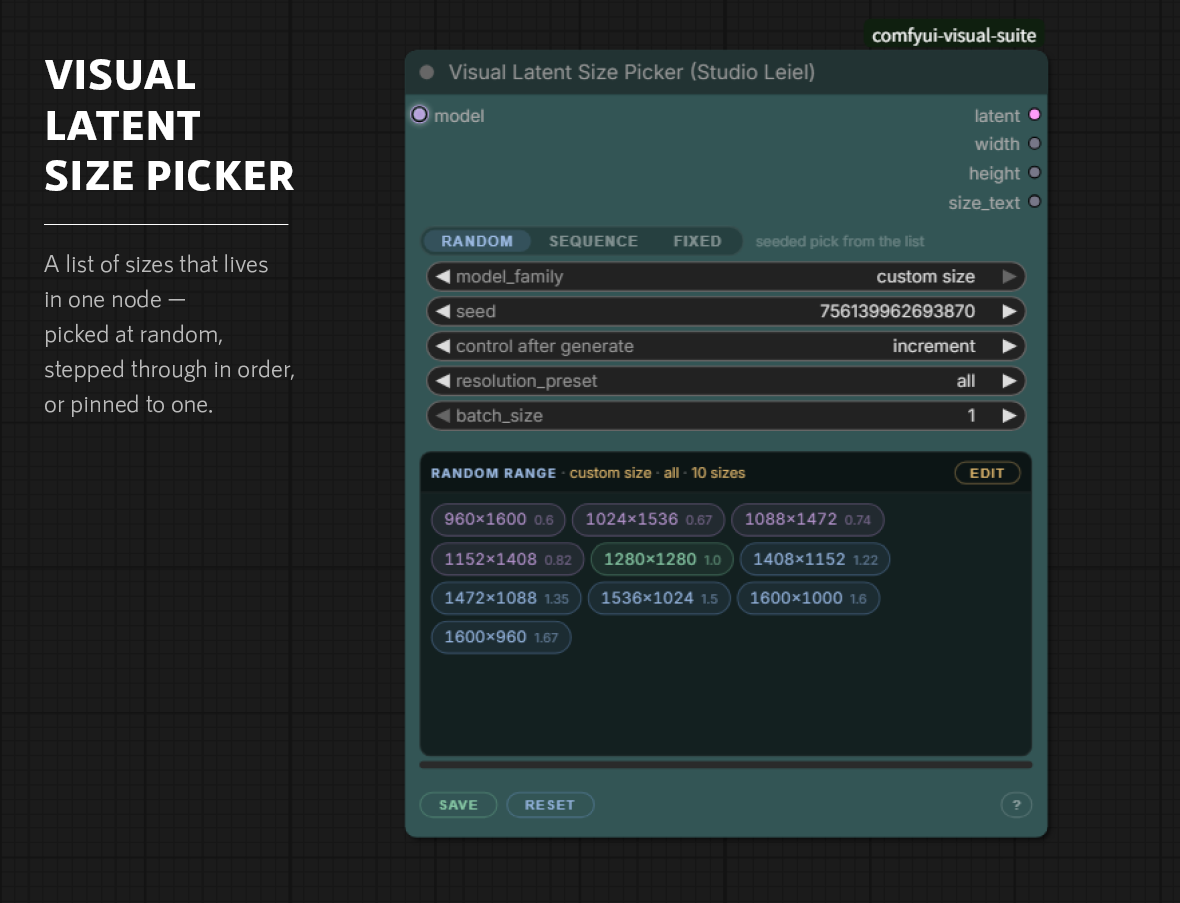
Task: Select next model_family with right arrow
Action: [1009, 276]
